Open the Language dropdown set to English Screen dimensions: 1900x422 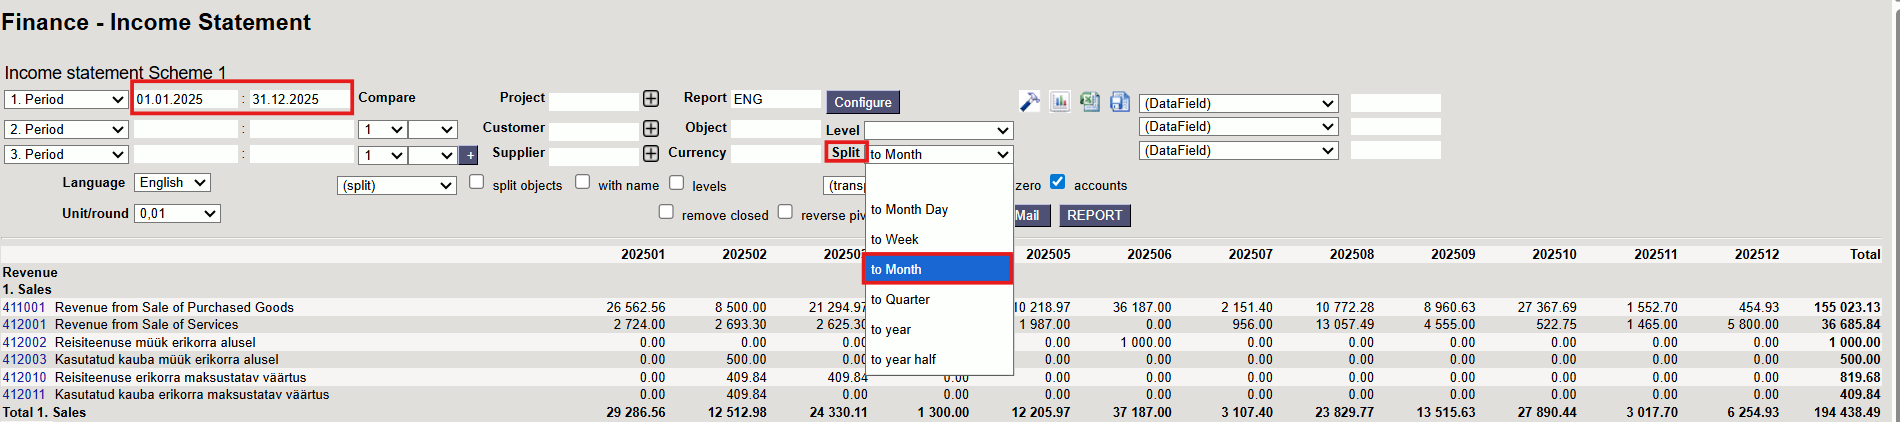(172, 183)
